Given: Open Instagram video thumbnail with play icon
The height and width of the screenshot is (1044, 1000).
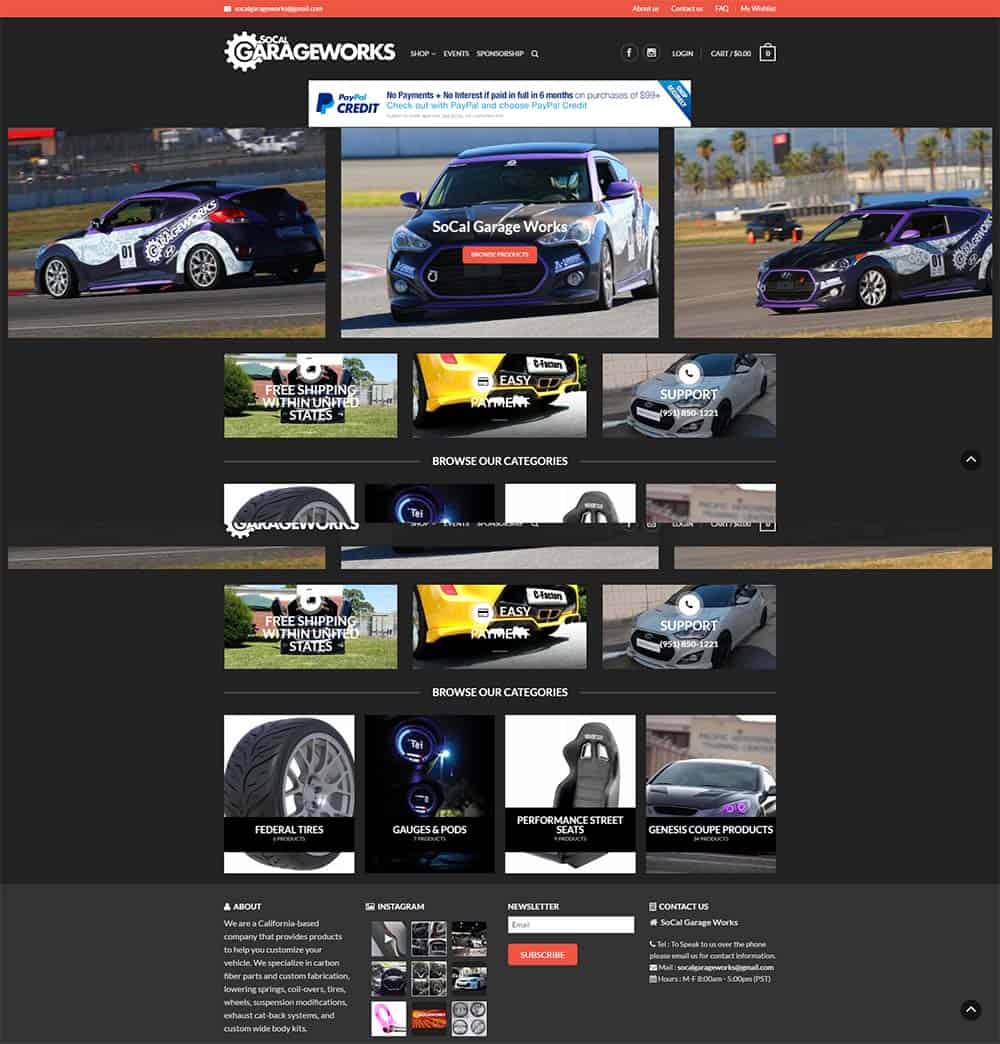Looking at the screenshot, I should [x=389, y=939].
